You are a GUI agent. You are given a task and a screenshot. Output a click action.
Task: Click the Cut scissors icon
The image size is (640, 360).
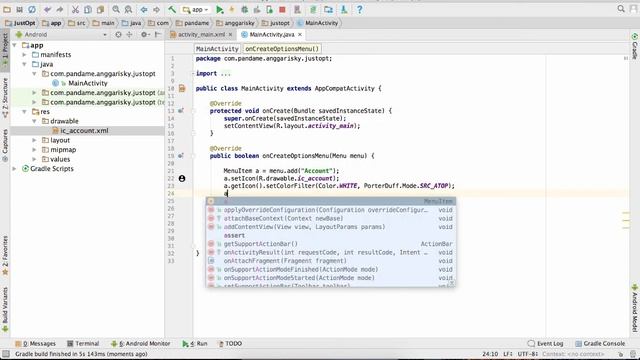coord(76,9)
